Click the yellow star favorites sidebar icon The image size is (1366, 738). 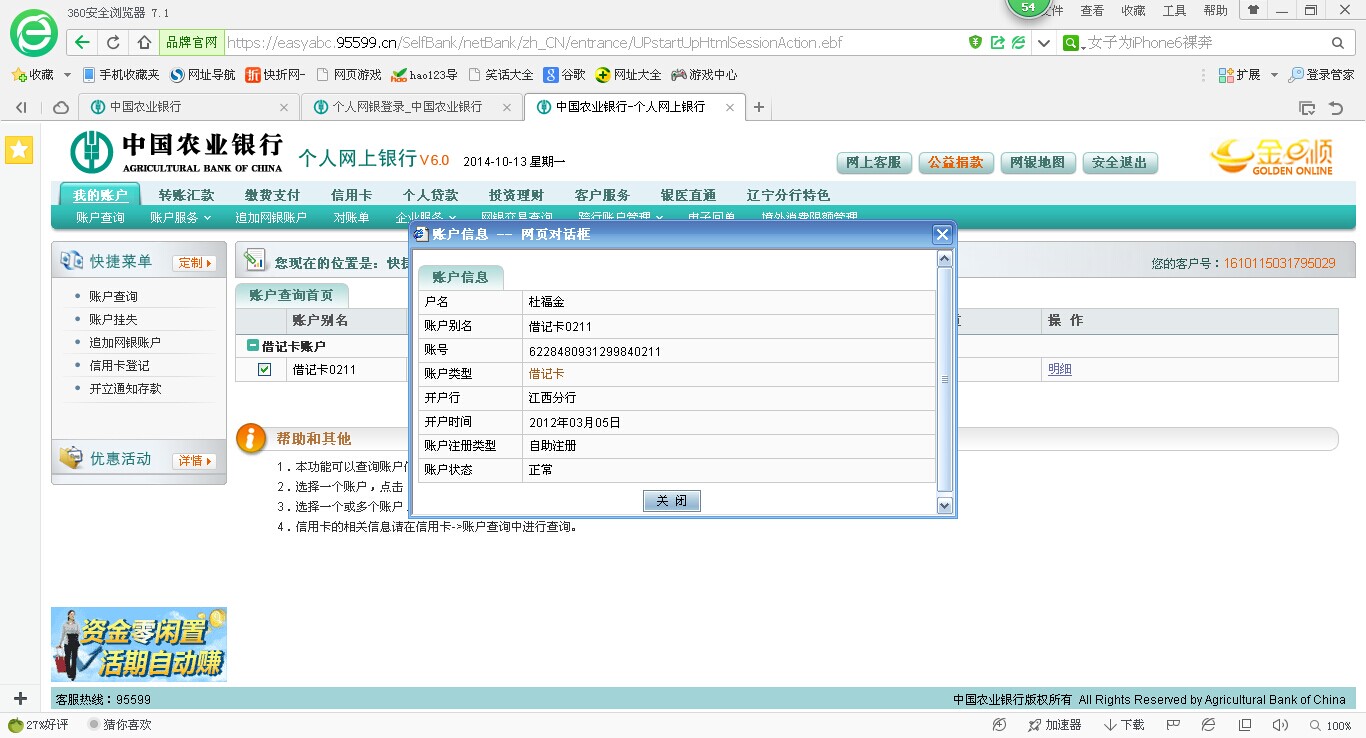19,150
